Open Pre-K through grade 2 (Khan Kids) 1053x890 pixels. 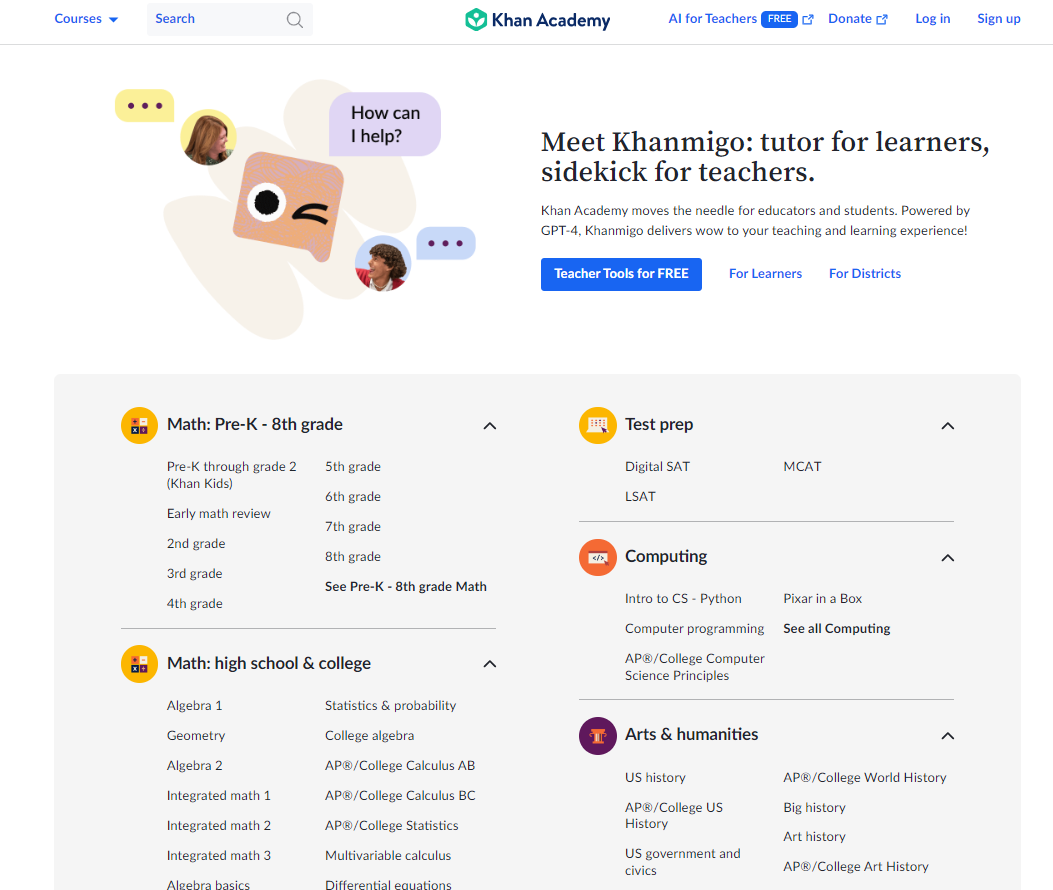[232, 475]
